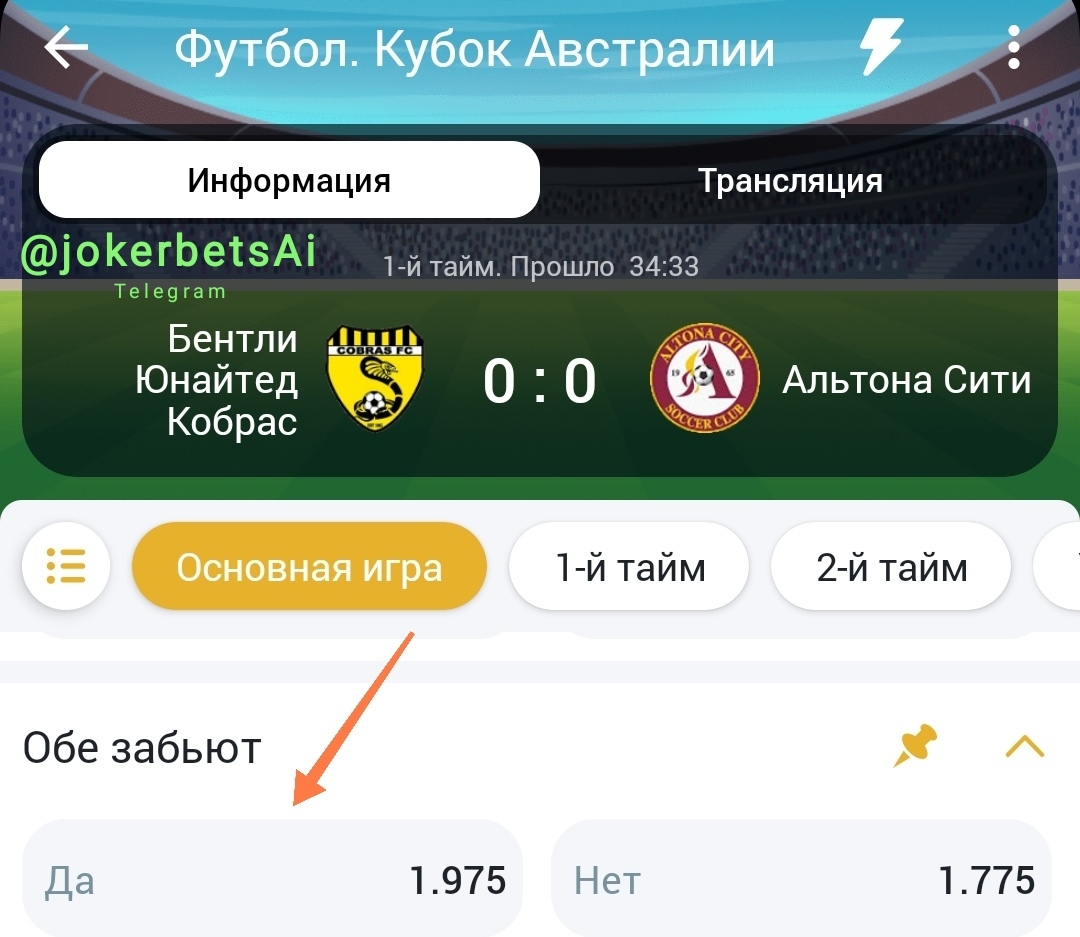Tap the lightning bolt quick-bet icon

(x=881, y=47)
